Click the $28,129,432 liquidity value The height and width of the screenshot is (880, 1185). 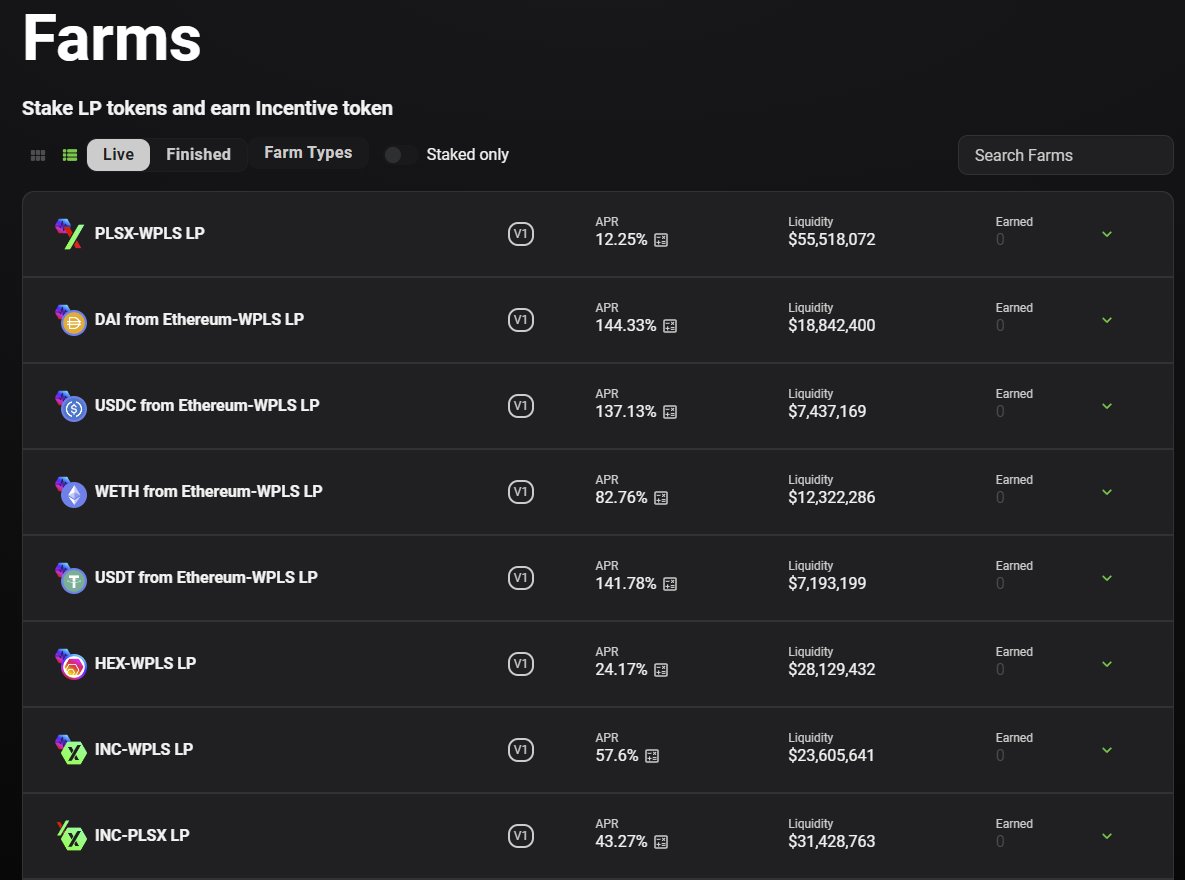831,670
